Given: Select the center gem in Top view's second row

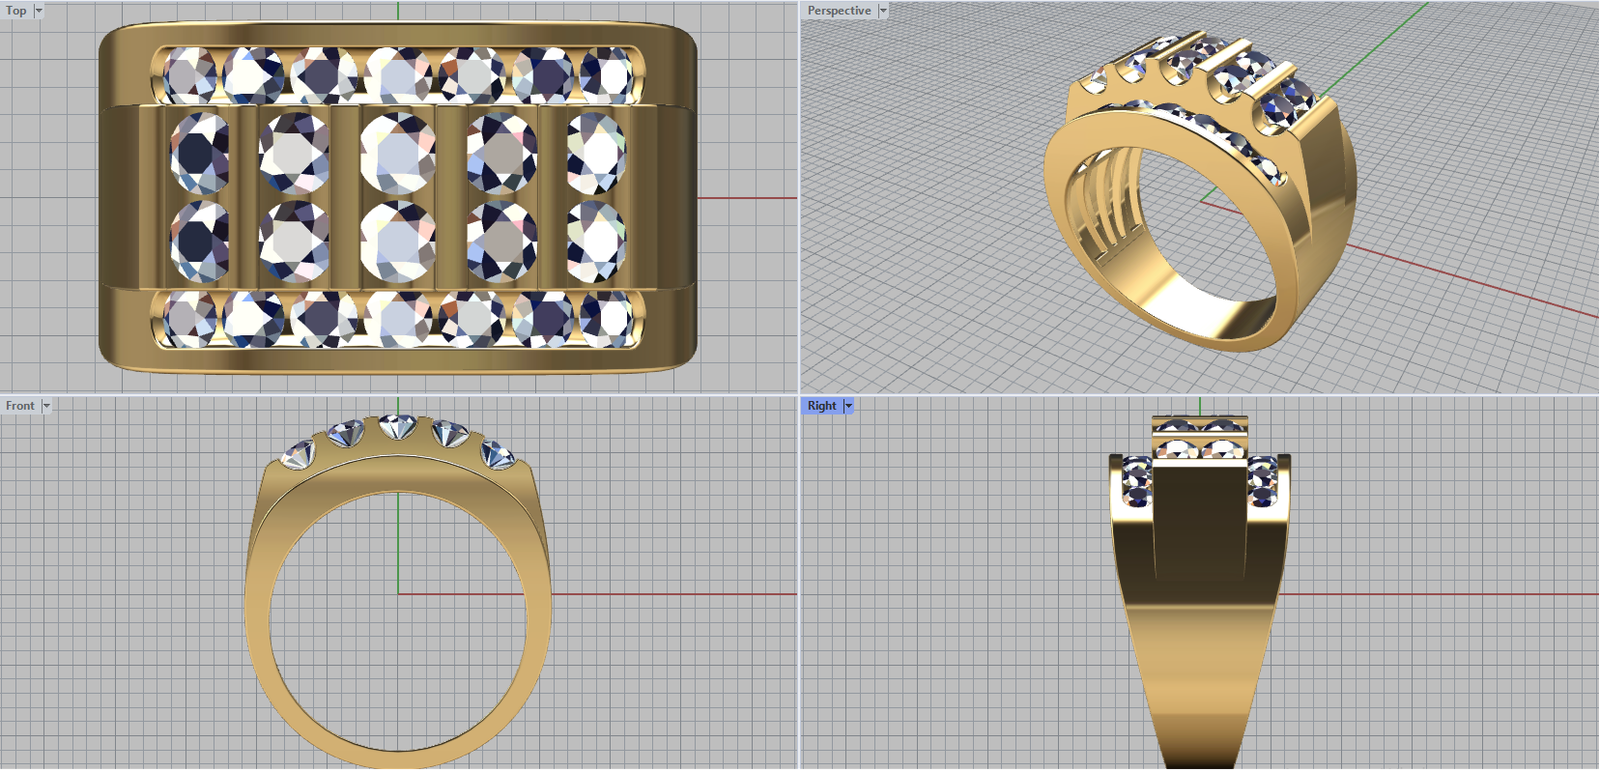Looking at the screenshot, I should click(x=397, y=151).
